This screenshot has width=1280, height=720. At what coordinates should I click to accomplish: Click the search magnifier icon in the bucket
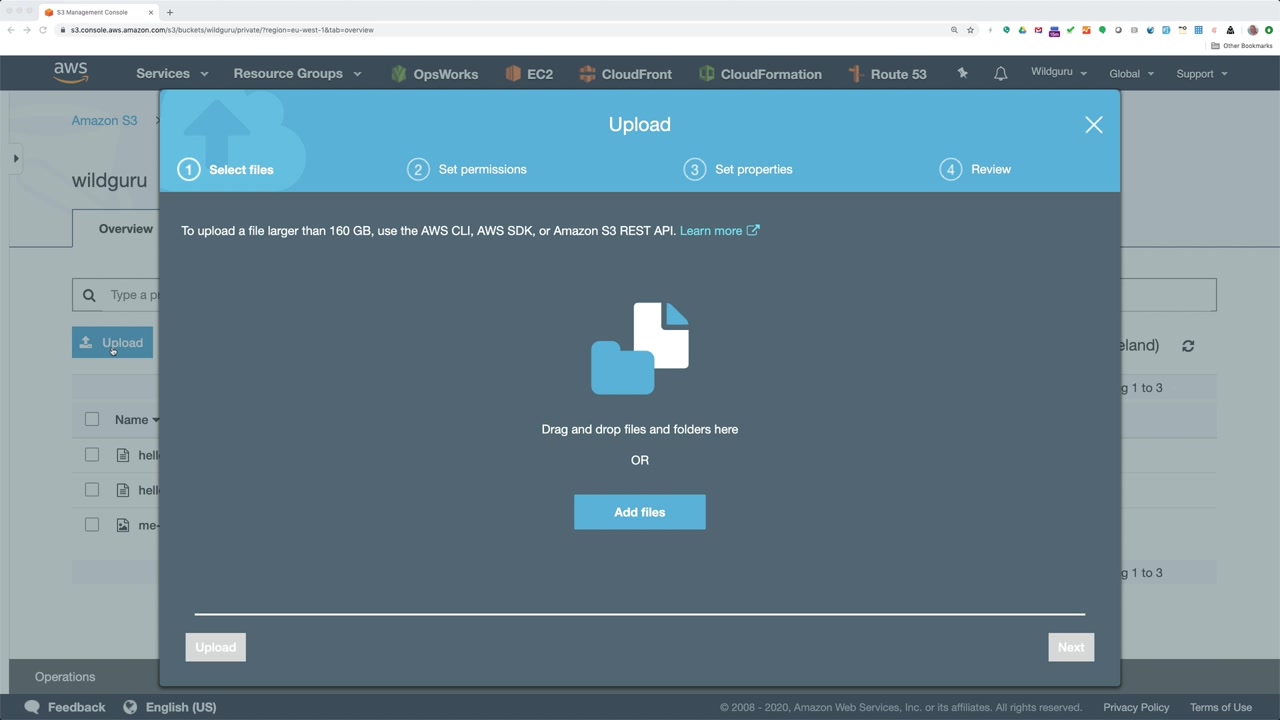(89, 295)
